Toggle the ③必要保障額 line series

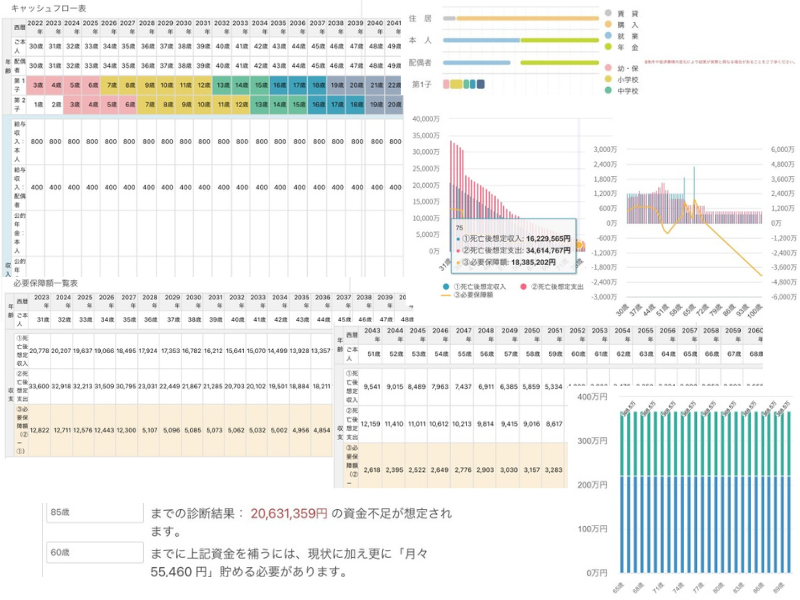tap(478, 297)
